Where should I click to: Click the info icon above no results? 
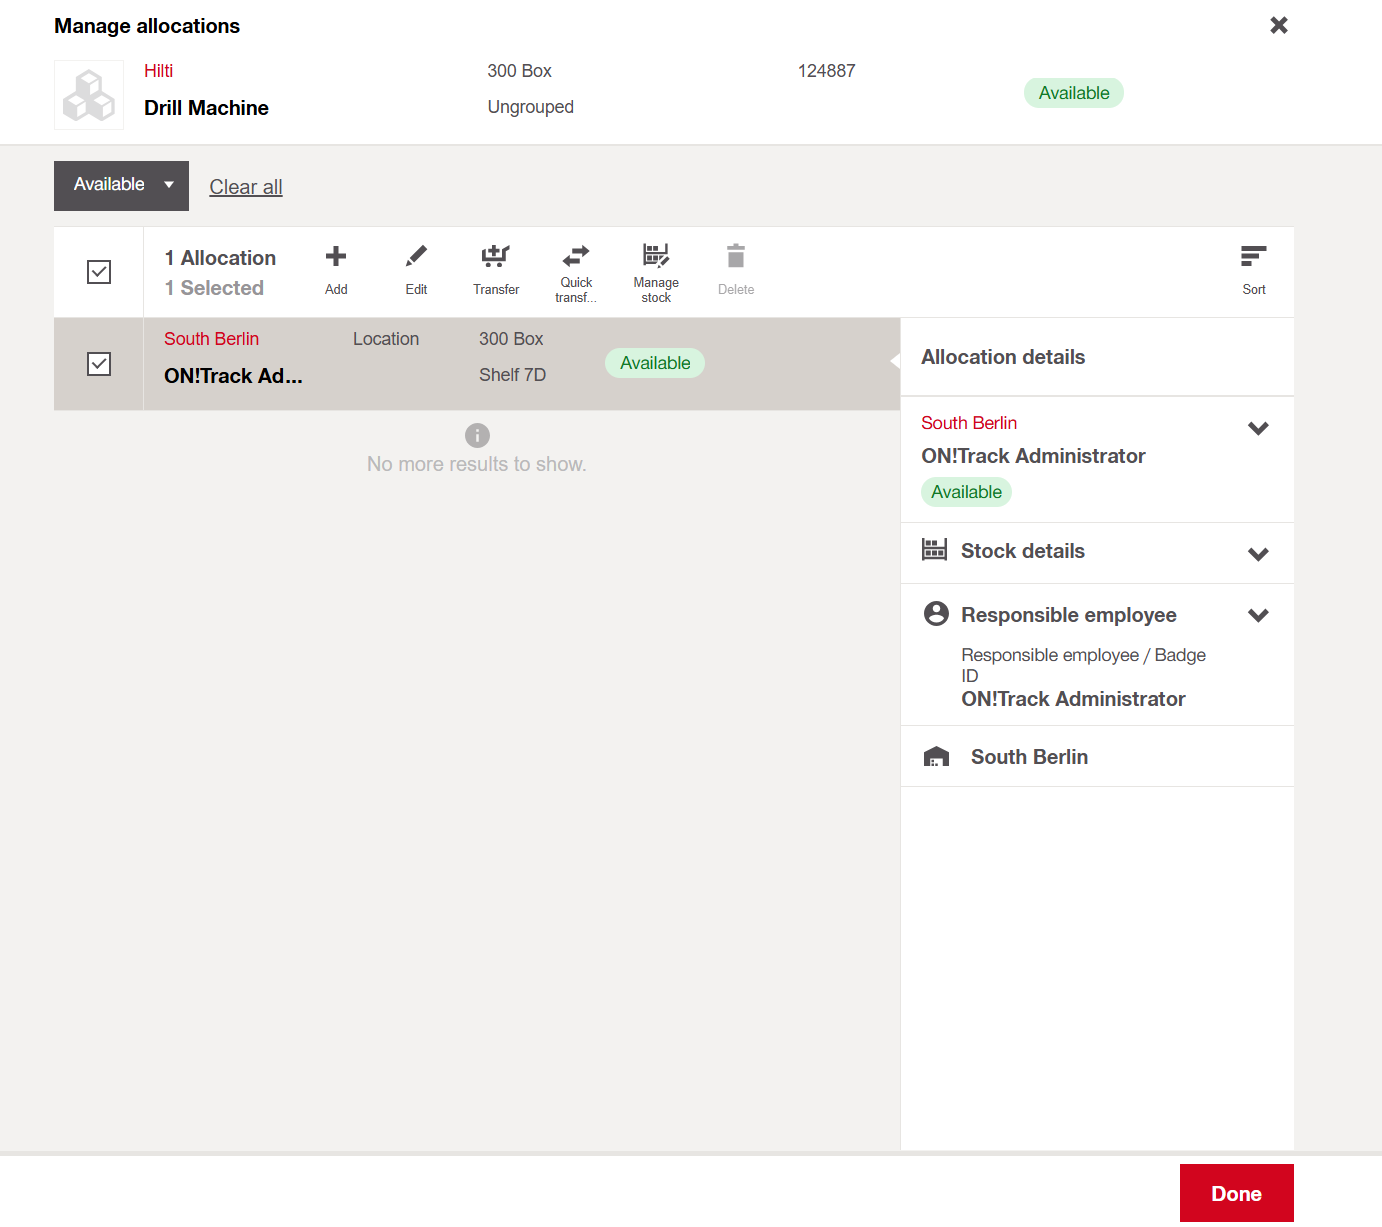coord(477,435)
